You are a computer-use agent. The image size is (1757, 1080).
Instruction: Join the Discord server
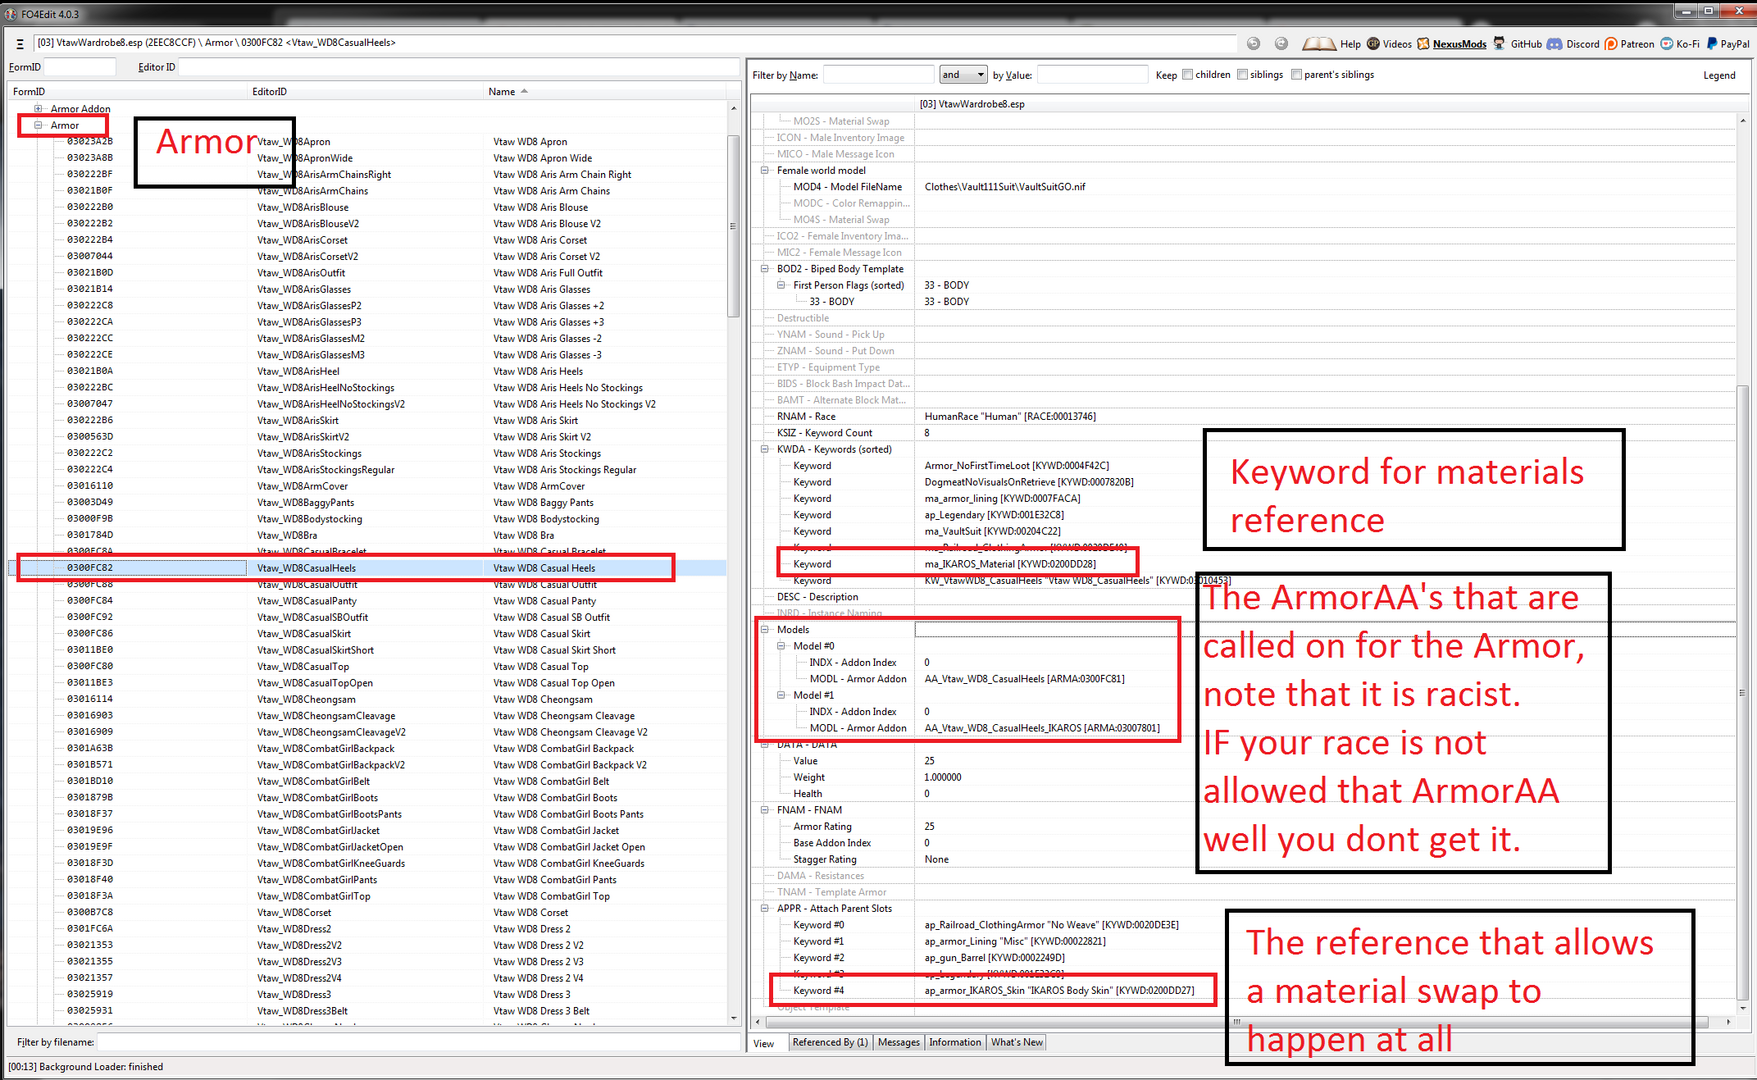click(x=1573, y=44)
